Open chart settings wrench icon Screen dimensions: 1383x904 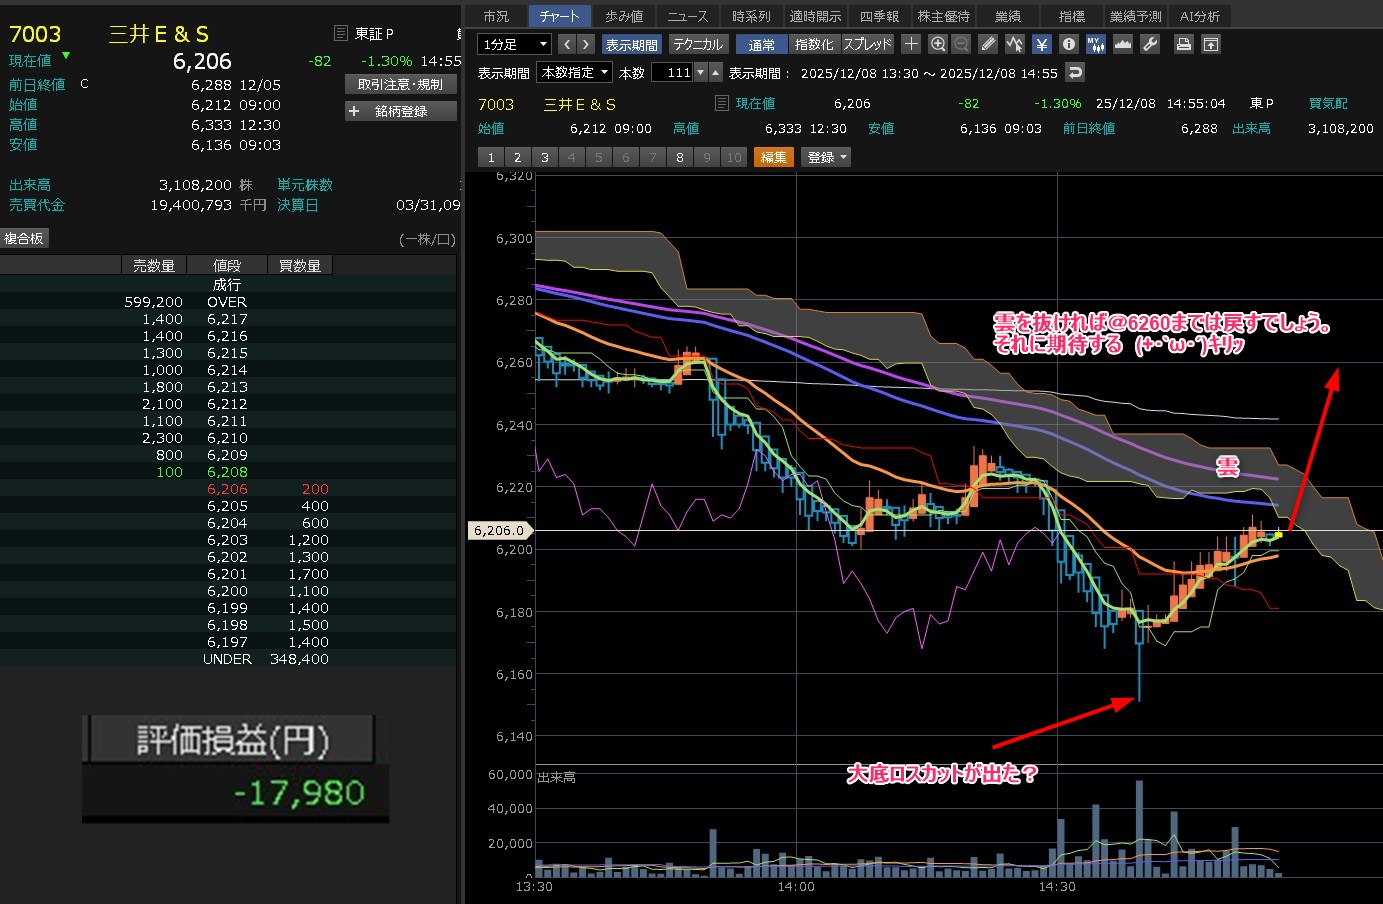1150,44
